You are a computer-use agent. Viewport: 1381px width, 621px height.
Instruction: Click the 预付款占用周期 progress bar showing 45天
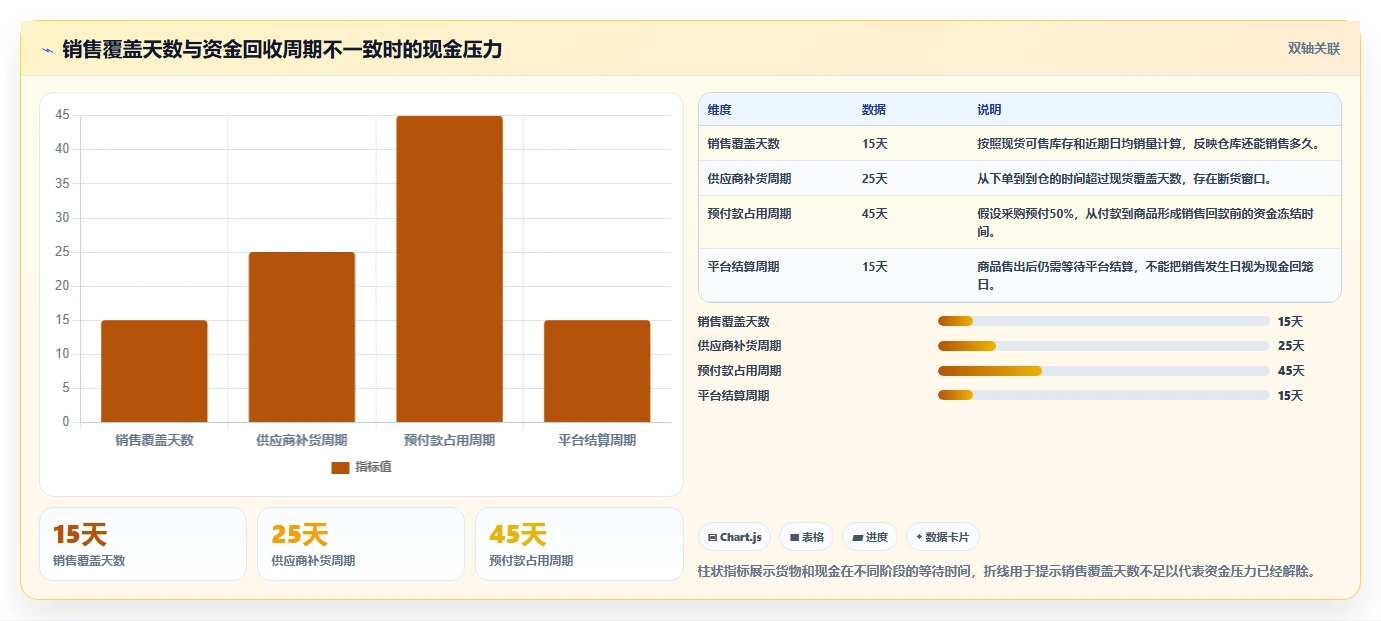pos(1104,371)
